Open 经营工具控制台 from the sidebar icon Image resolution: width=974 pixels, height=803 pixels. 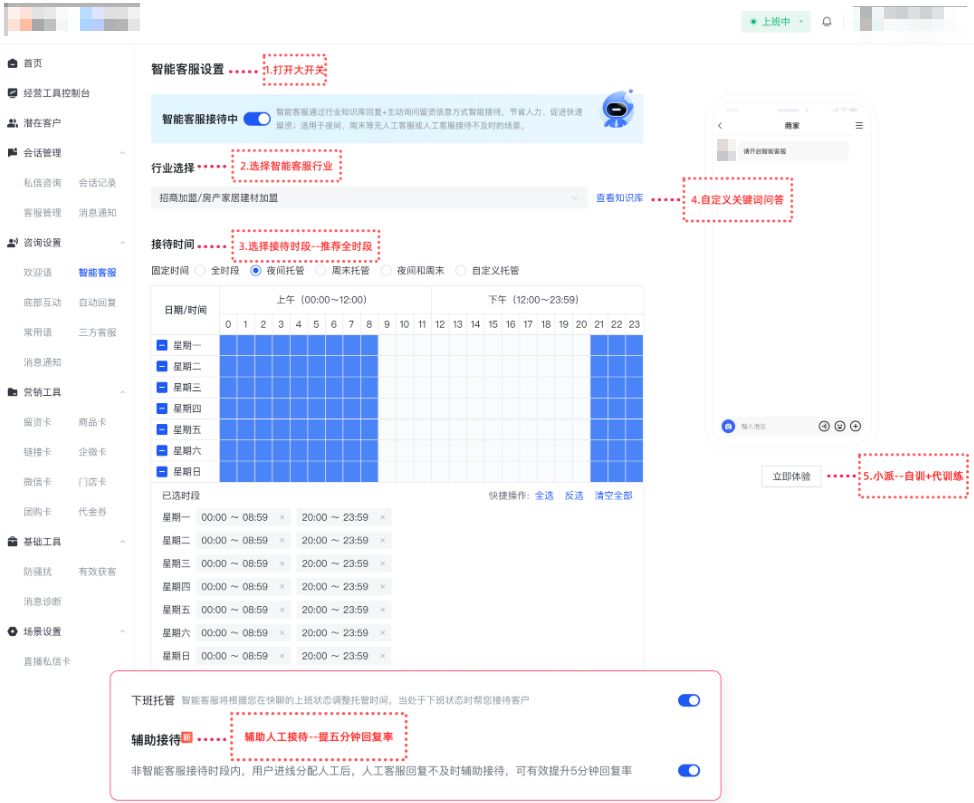tap(11, 93)
